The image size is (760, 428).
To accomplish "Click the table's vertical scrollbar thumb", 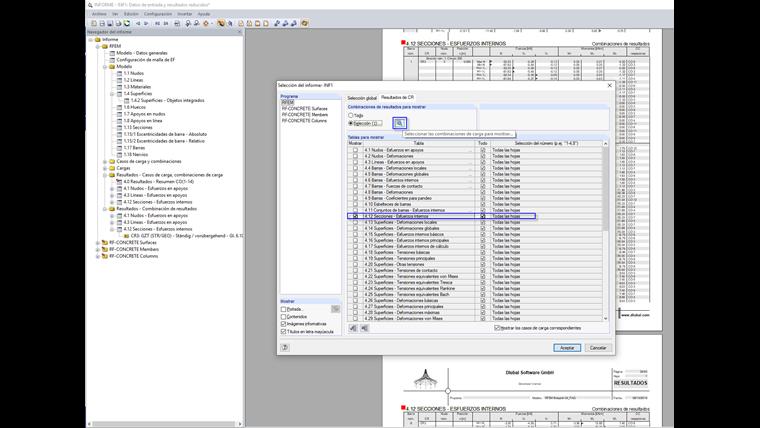I will pyautogui.click(x=605, y=189).
